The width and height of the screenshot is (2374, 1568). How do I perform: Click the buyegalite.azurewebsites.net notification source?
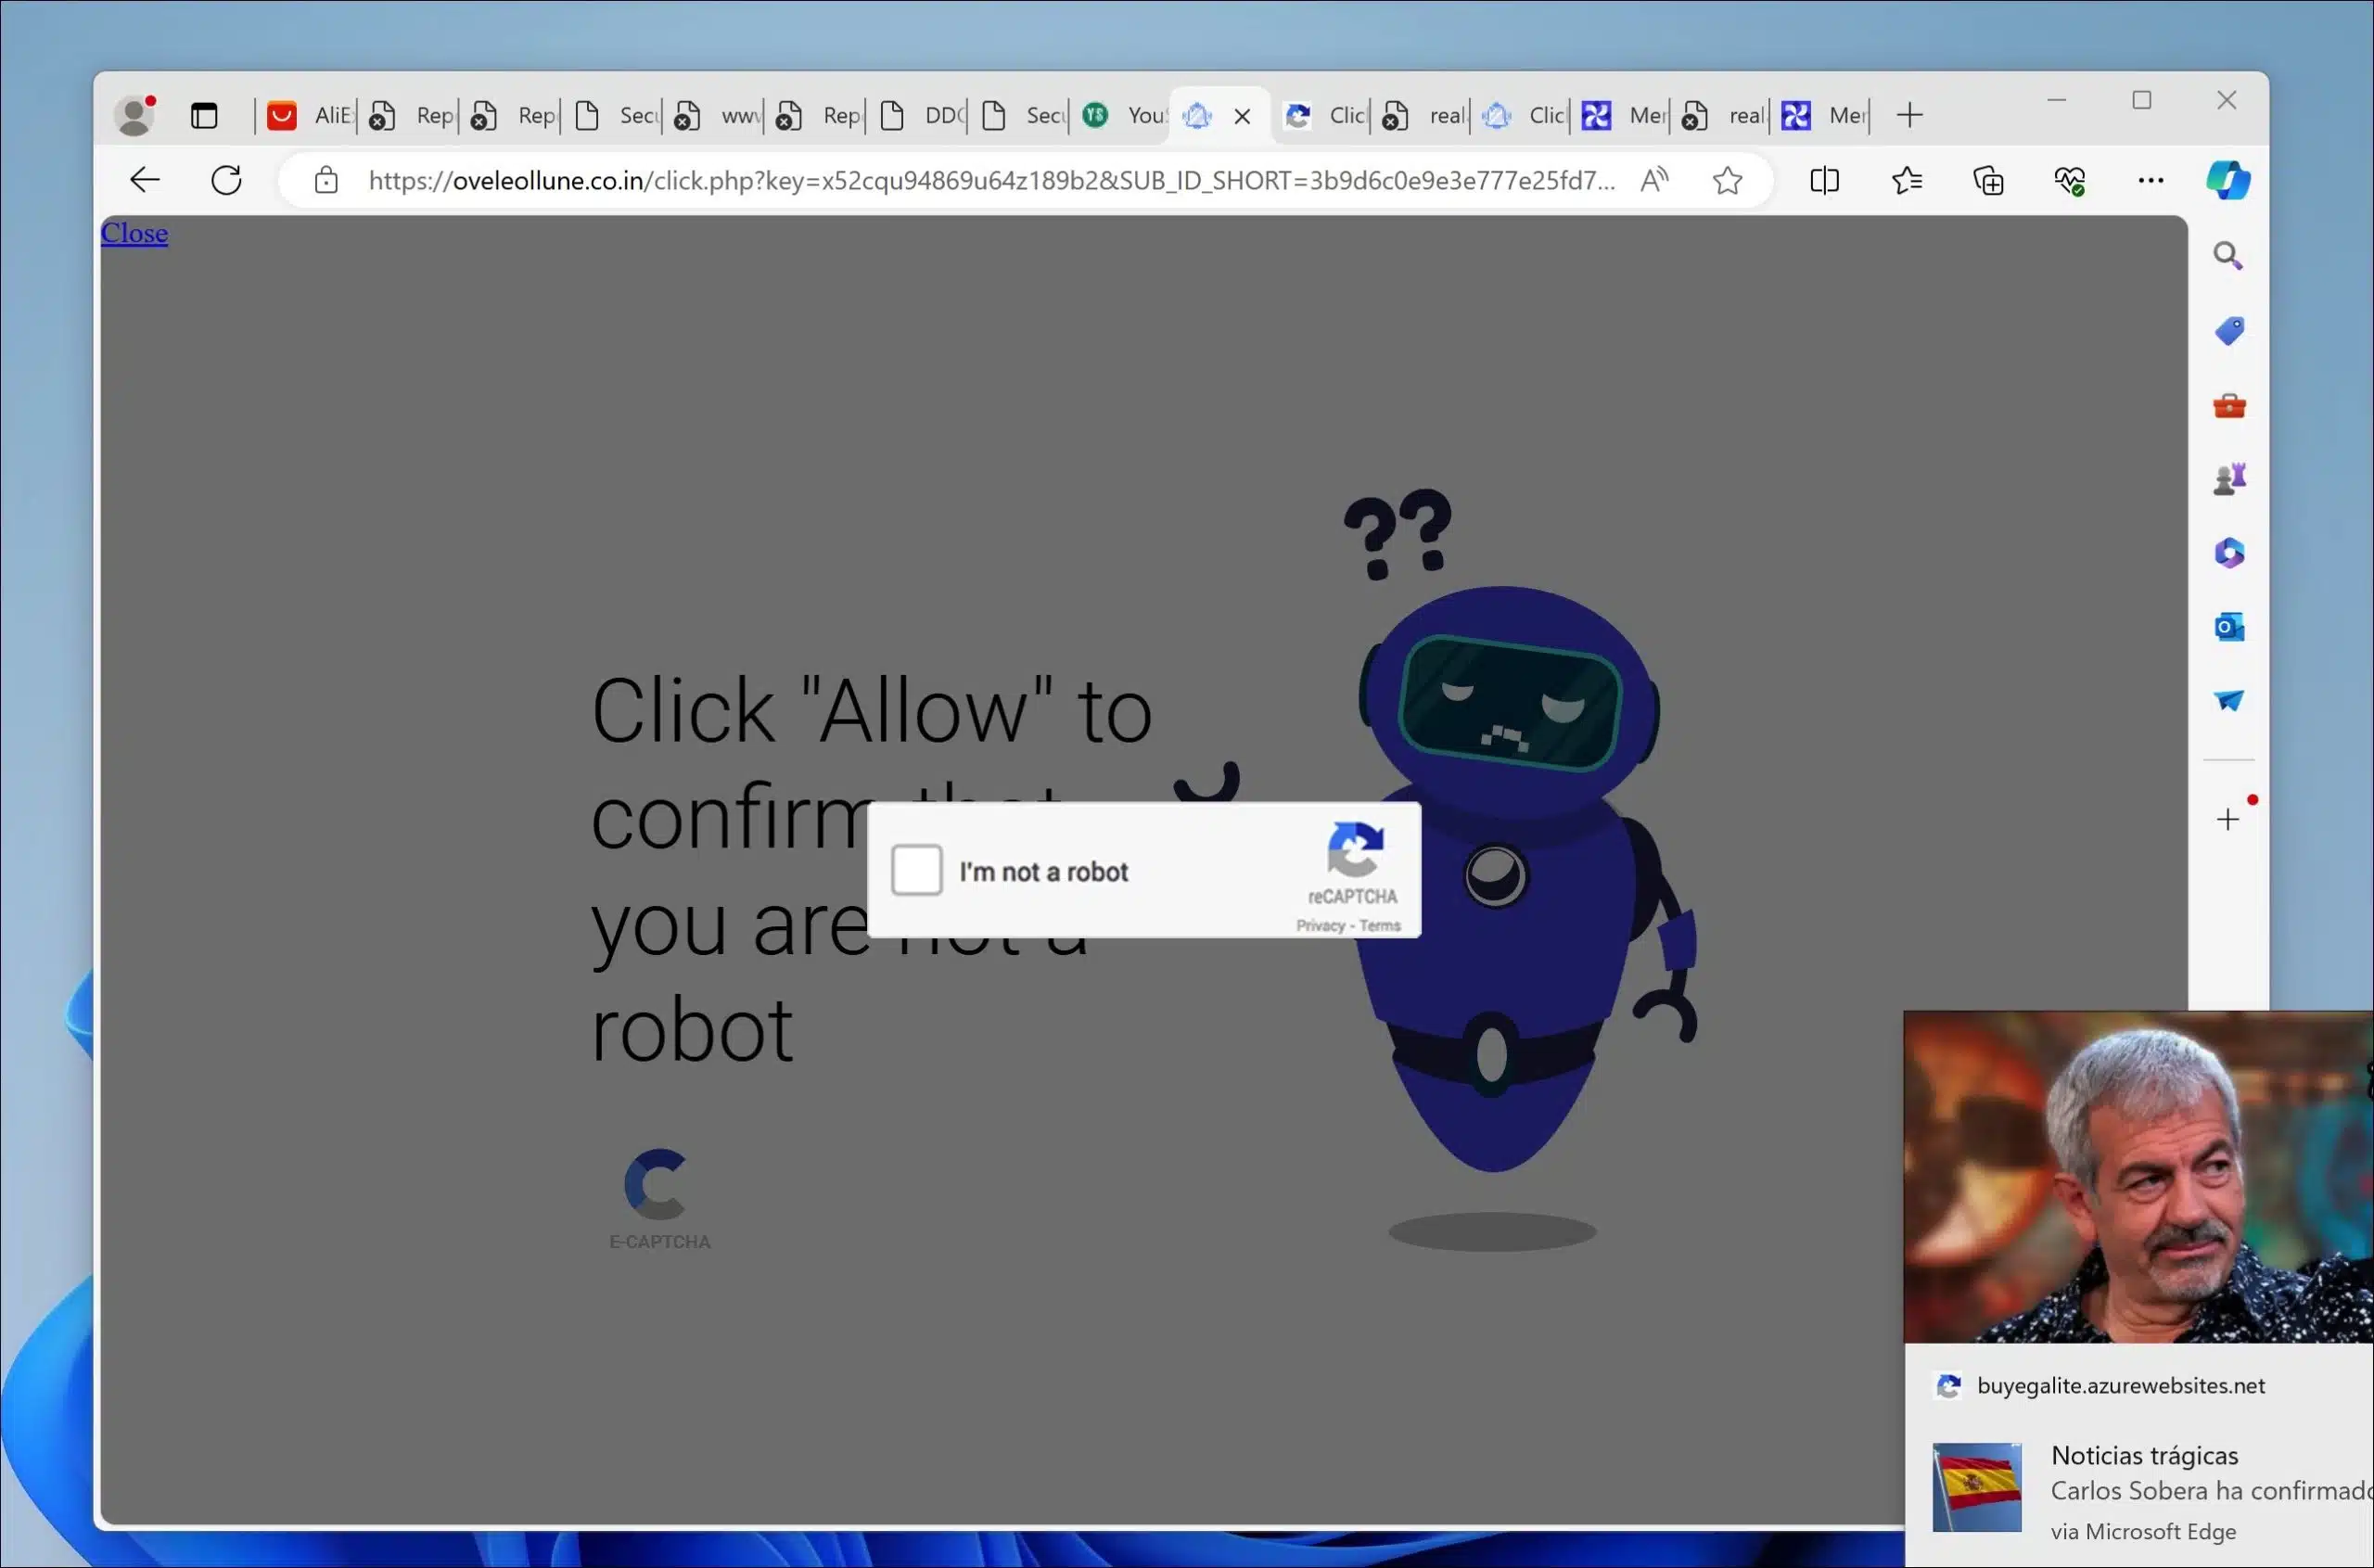[2121, 1386]
